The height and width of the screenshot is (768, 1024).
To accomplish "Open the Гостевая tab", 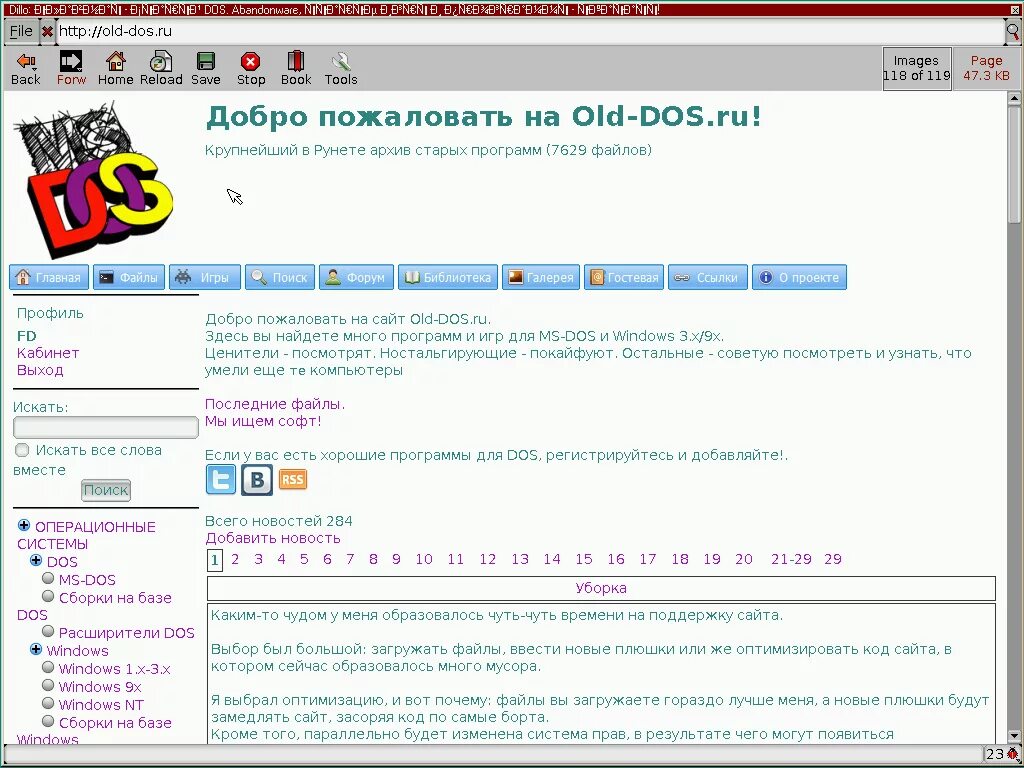I will coord(624,278).
